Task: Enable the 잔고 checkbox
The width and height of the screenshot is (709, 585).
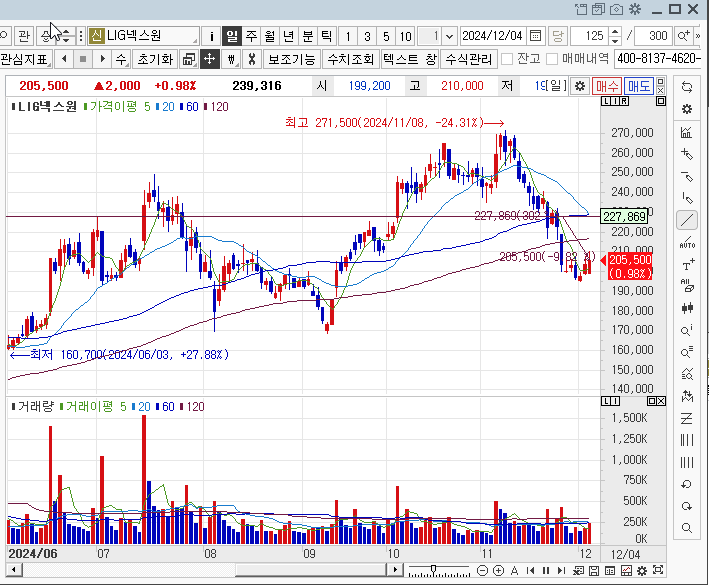Action: (x=507, y=59)
